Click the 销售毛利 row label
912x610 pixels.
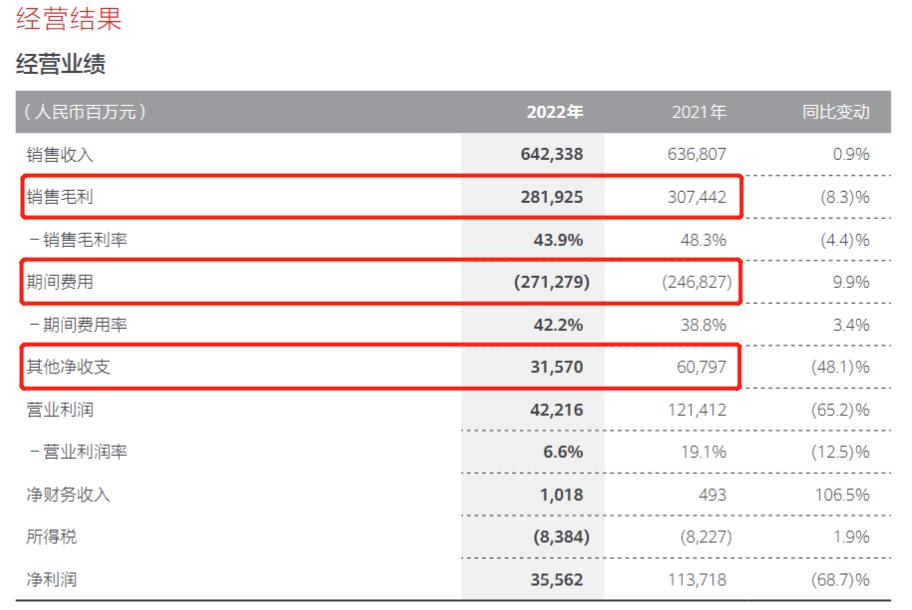(x=61, y=197)
